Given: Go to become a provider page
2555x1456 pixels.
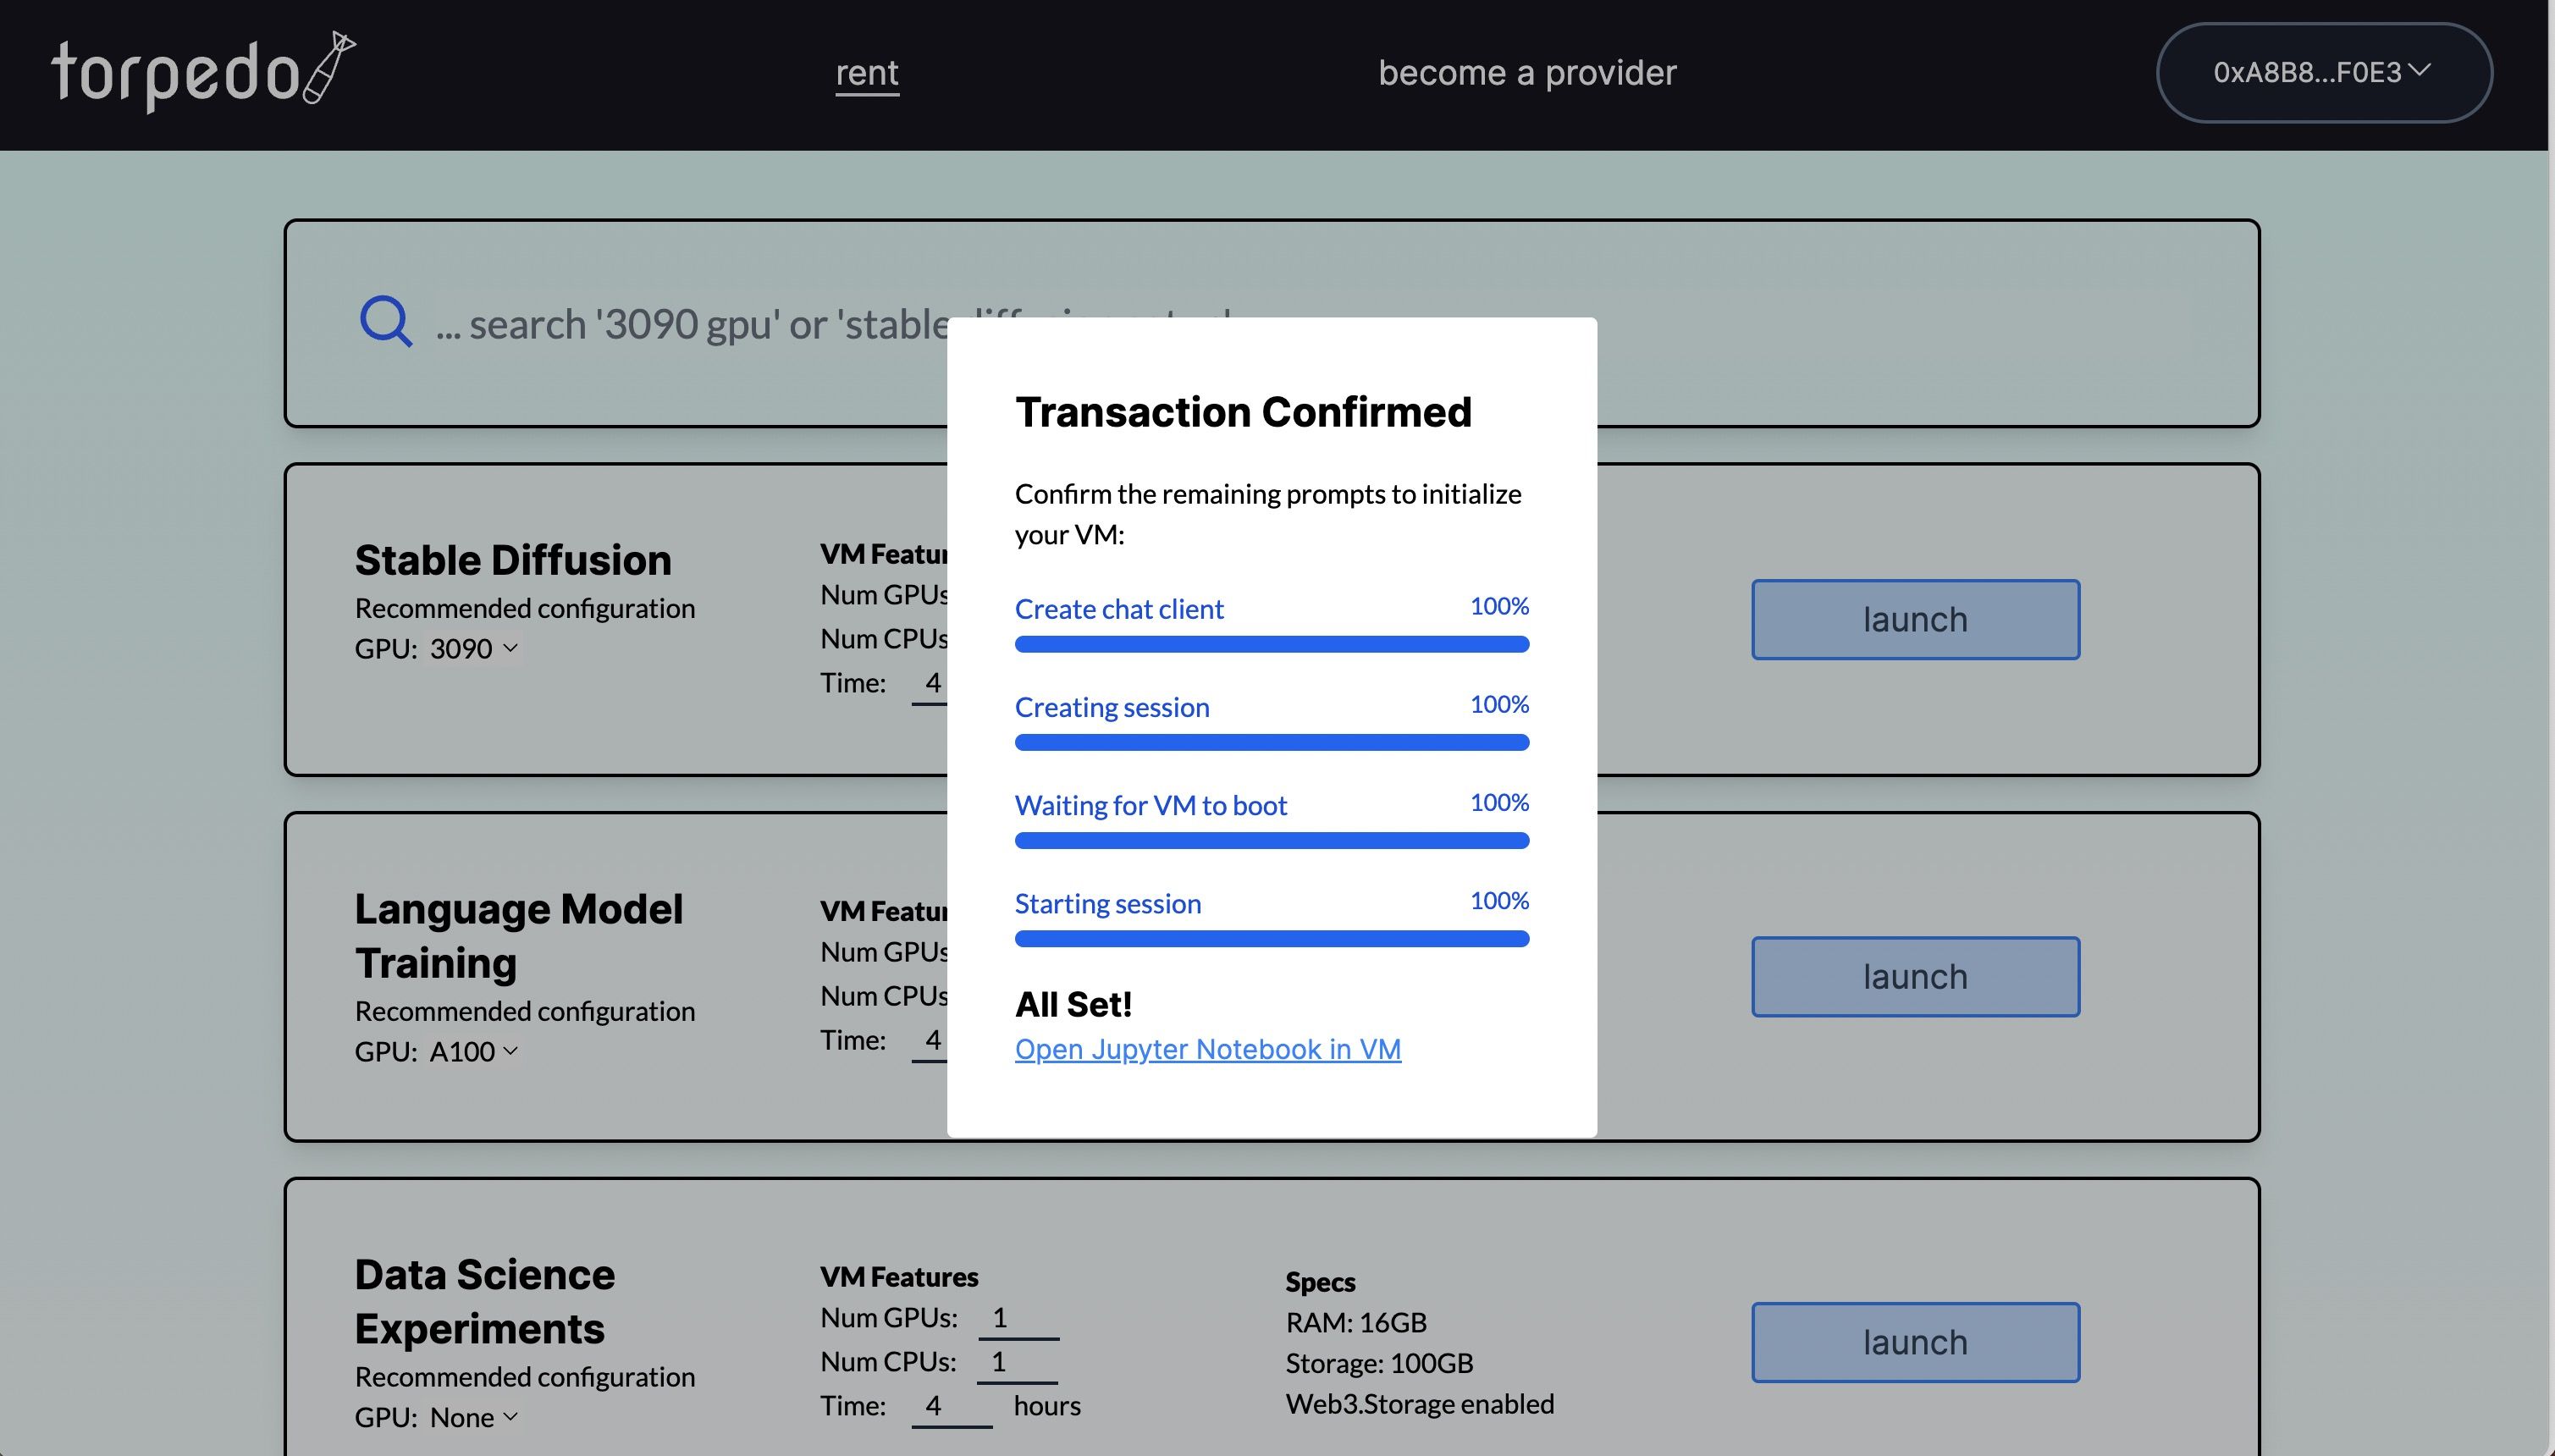Looking at the screenshot, I should (1527, 73).
